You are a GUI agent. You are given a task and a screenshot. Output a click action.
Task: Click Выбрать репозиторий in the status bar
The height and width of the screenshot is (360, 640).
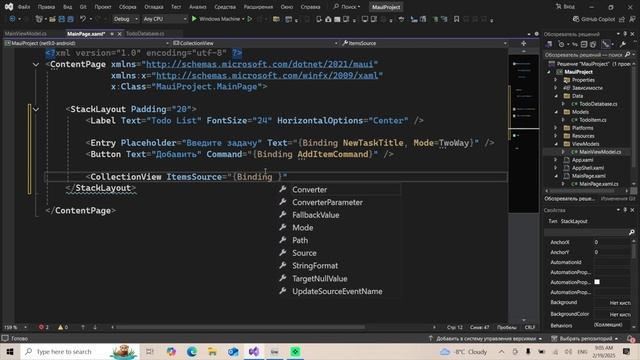point(584,338)
